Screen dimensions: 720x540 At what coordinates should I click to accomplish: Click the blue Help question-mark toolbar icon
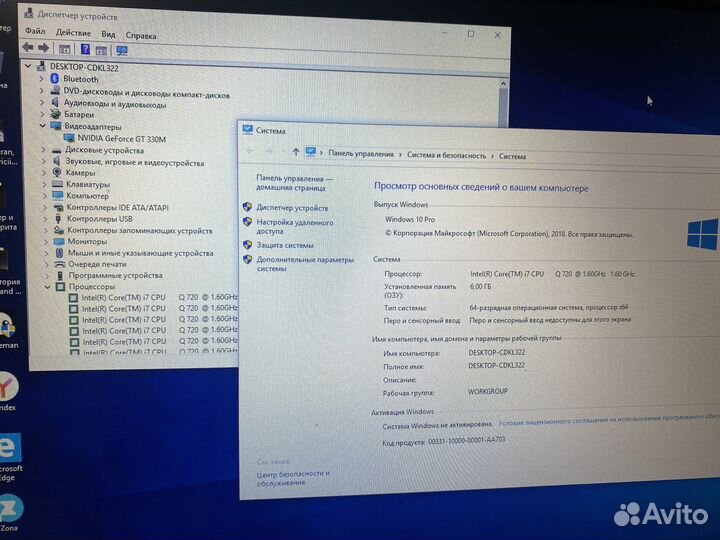click(x=85, y=49)
